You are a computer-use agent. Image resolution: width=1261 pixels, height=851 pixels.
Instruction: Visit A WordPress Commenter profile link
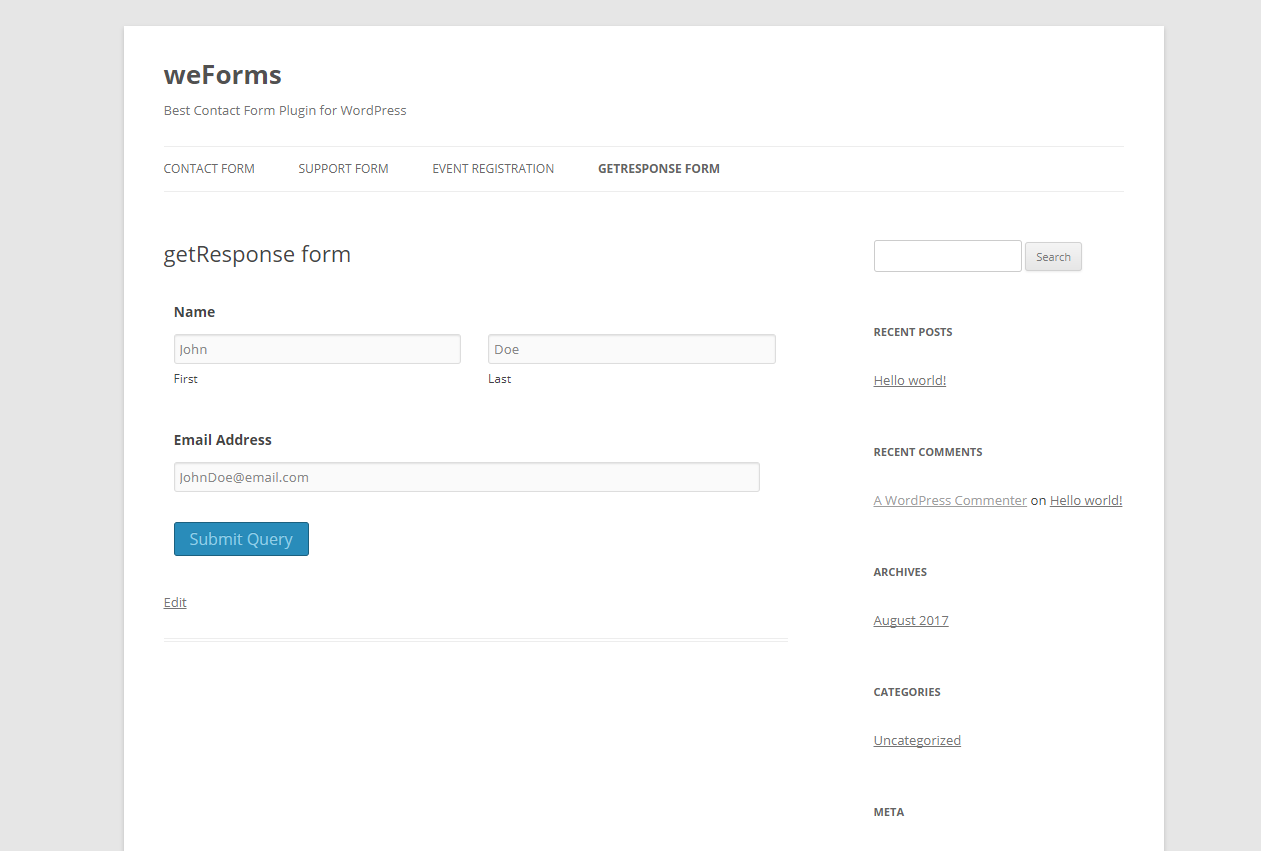tap(949, 499)
